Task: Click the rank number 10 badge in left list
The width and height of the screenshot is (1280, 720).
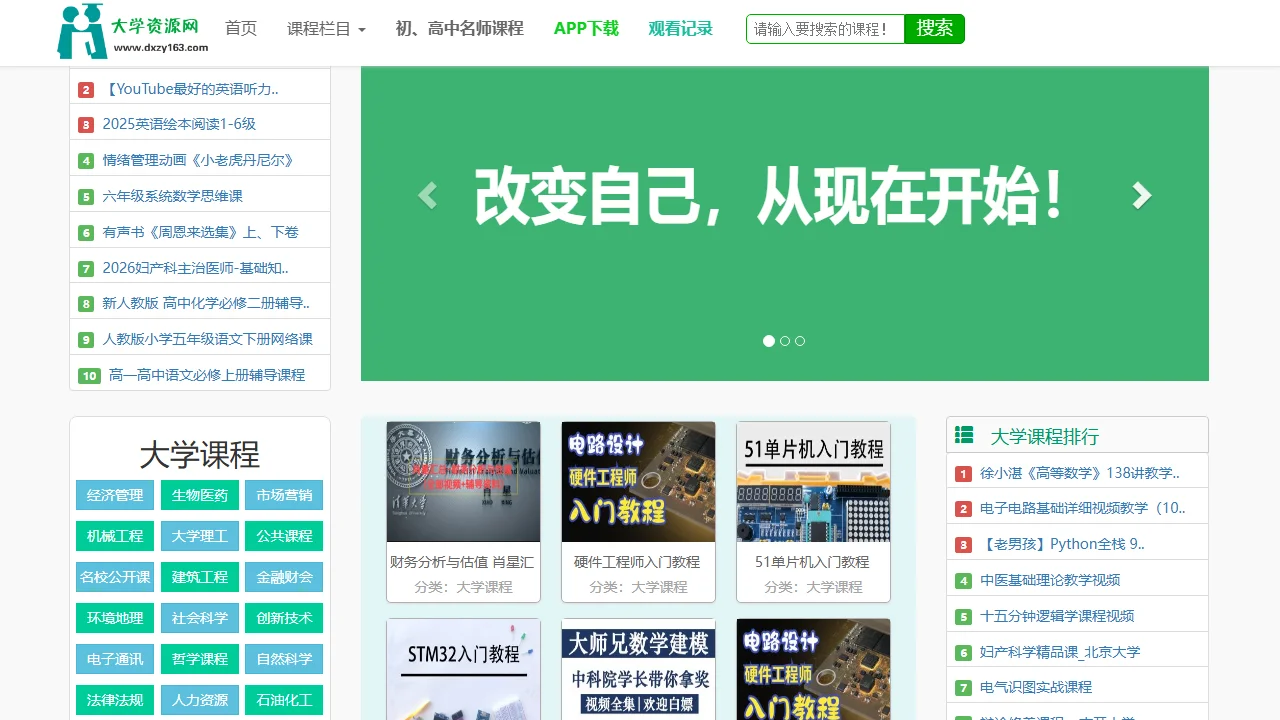Action: (88, 375)
